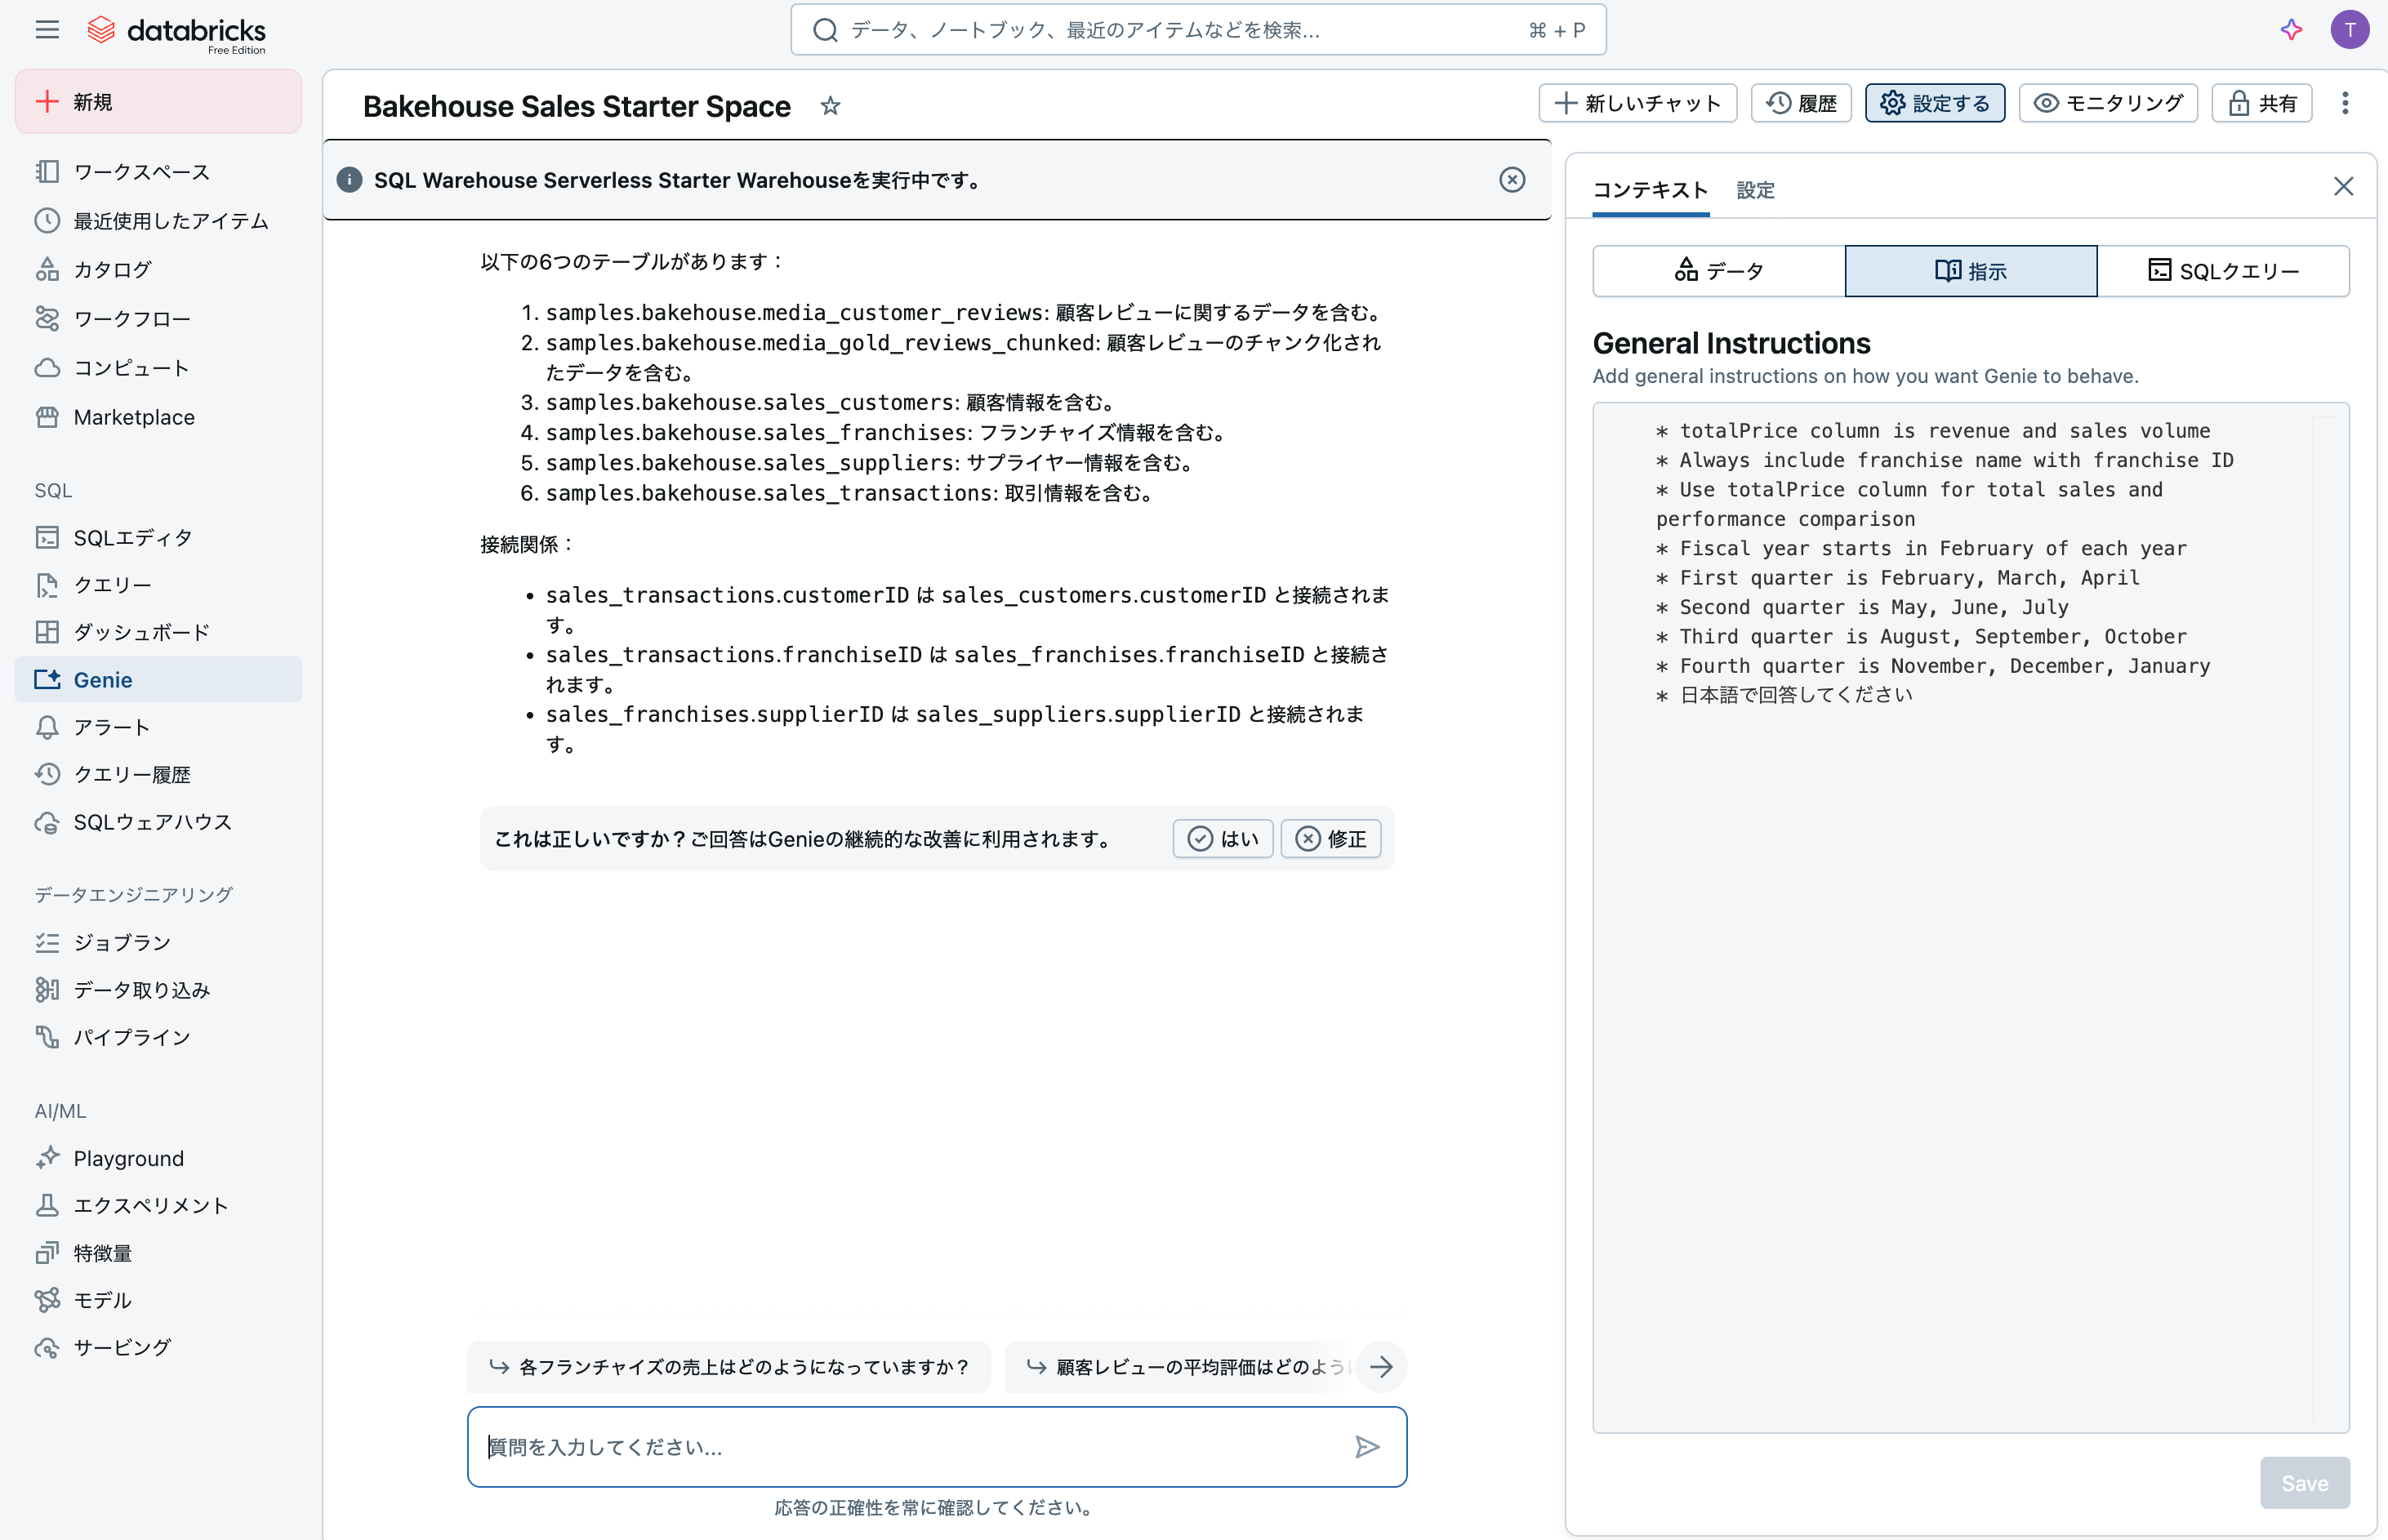Favorite the space with star icon
Screen dimensions: 2388x1540
pyautogui.click(x=830, y=105)
